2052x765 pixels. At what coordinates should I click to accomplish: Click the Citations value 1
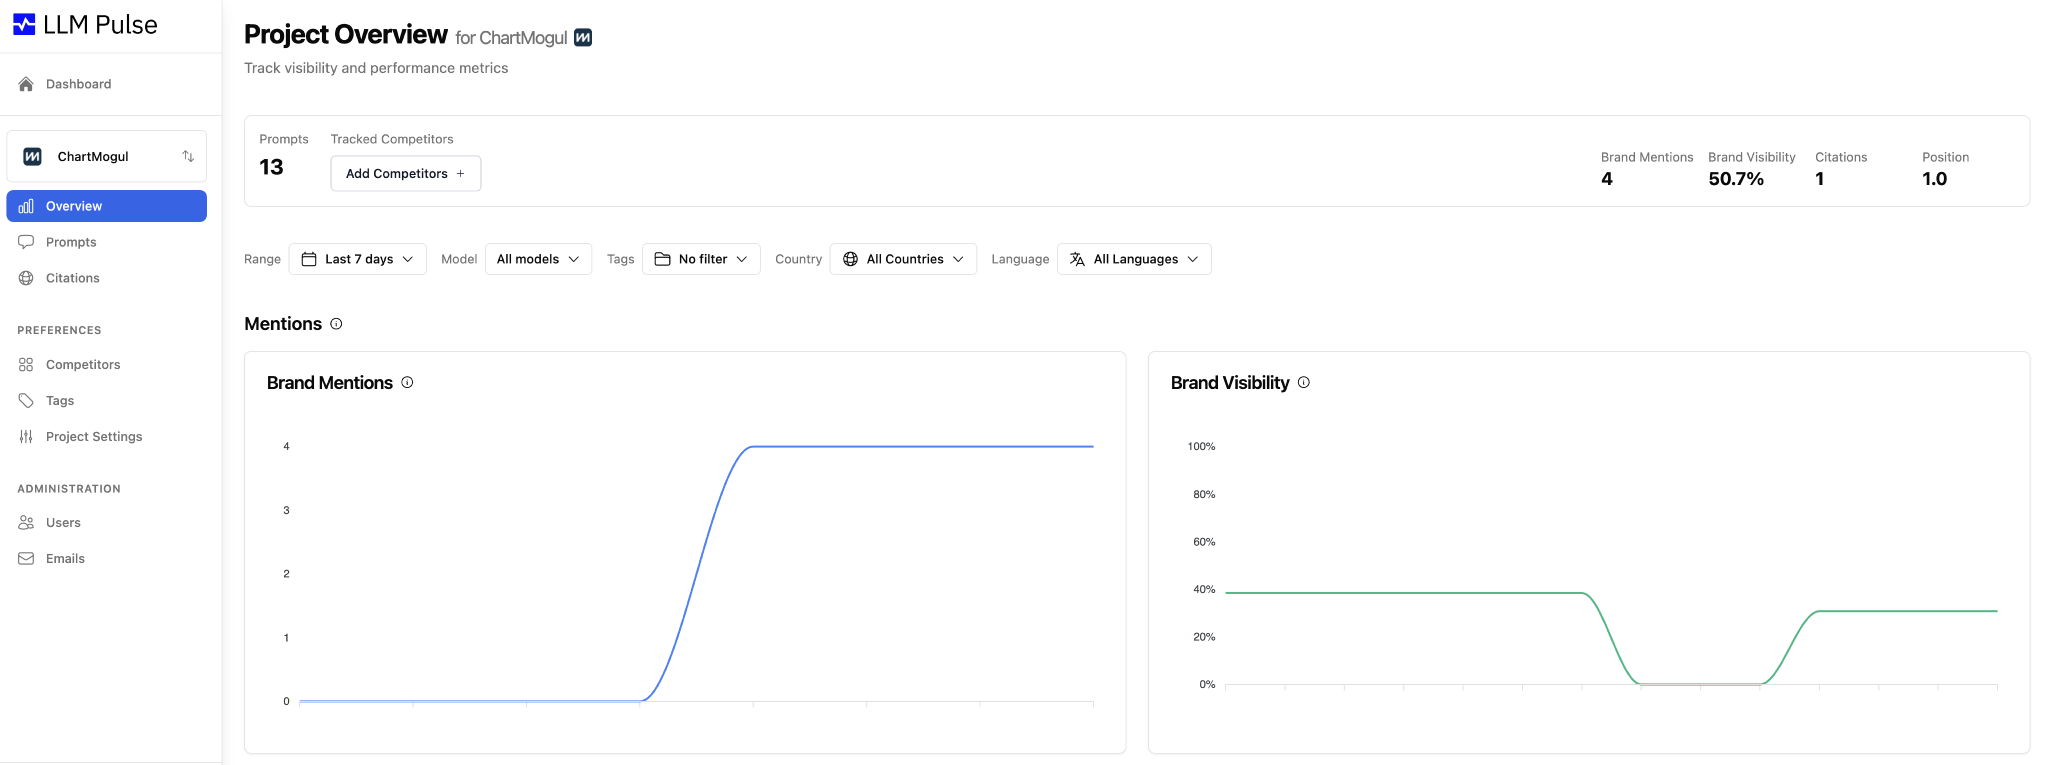pyautogui.click(x=1820, y=179)
